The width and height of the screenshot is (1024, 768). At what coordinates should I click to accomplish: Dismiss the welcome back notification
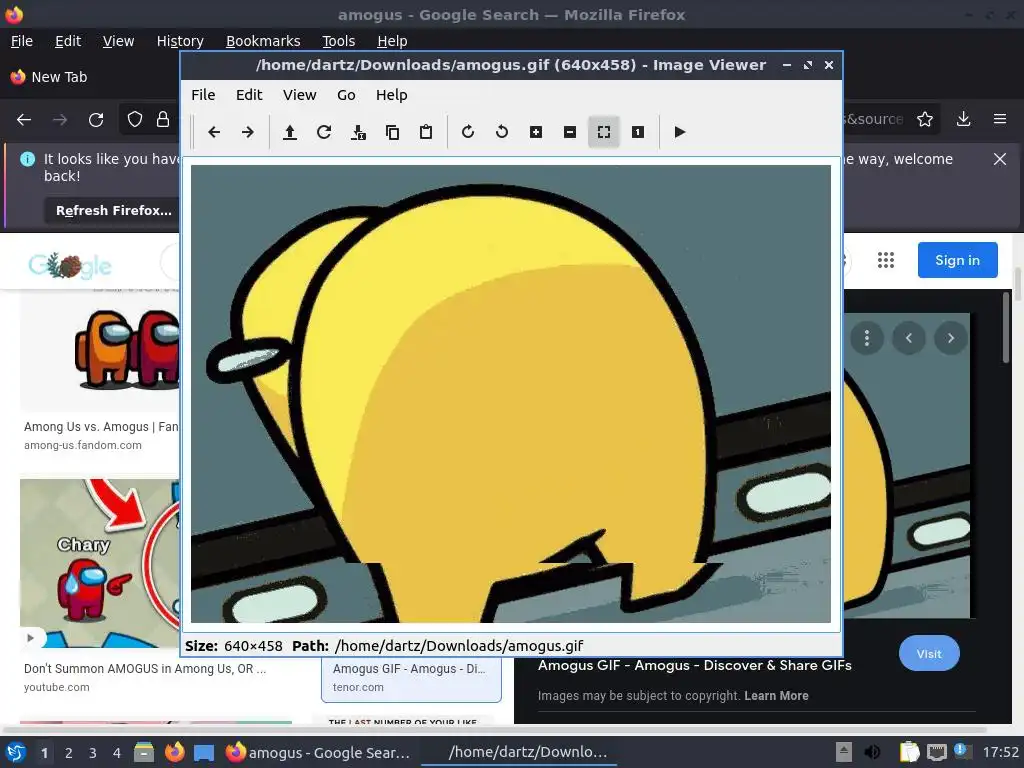click(1000, 159)
